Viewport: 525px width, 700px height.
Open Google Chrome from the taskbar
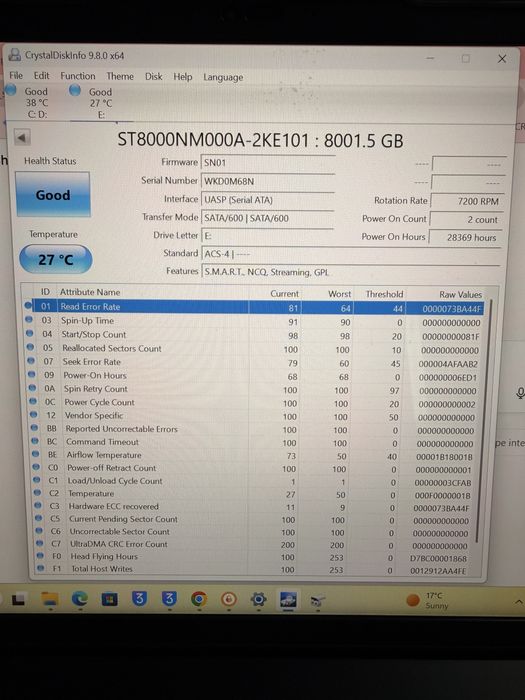pos(199,599)
